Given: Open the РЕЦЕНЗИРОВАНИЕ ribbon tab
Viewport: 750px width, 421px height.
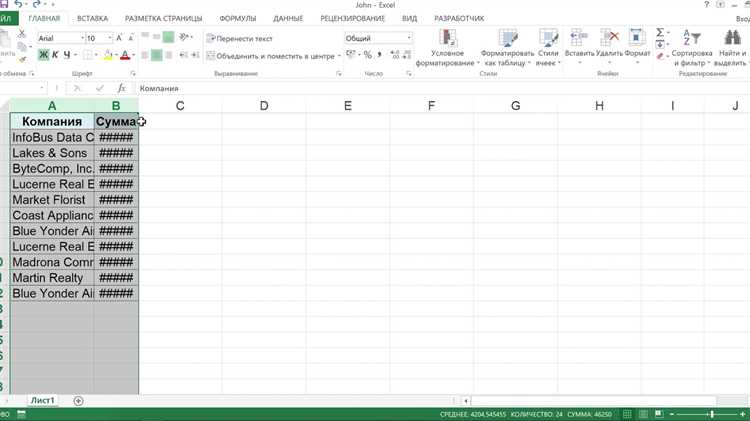Looking at the screenshot, I should pos(353,18).
